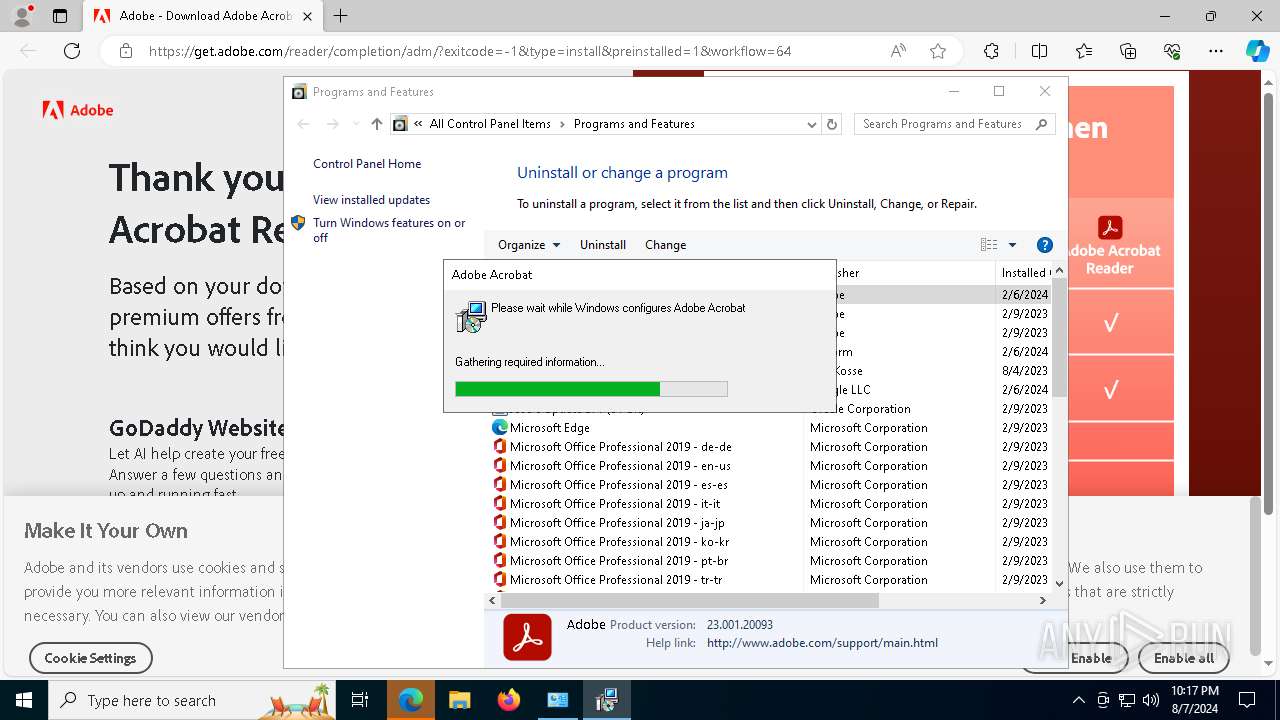The height and width of the screenshot is (720, 1280).
Task: Click the Cookie Settings button
Action: [x=90, y=658]
